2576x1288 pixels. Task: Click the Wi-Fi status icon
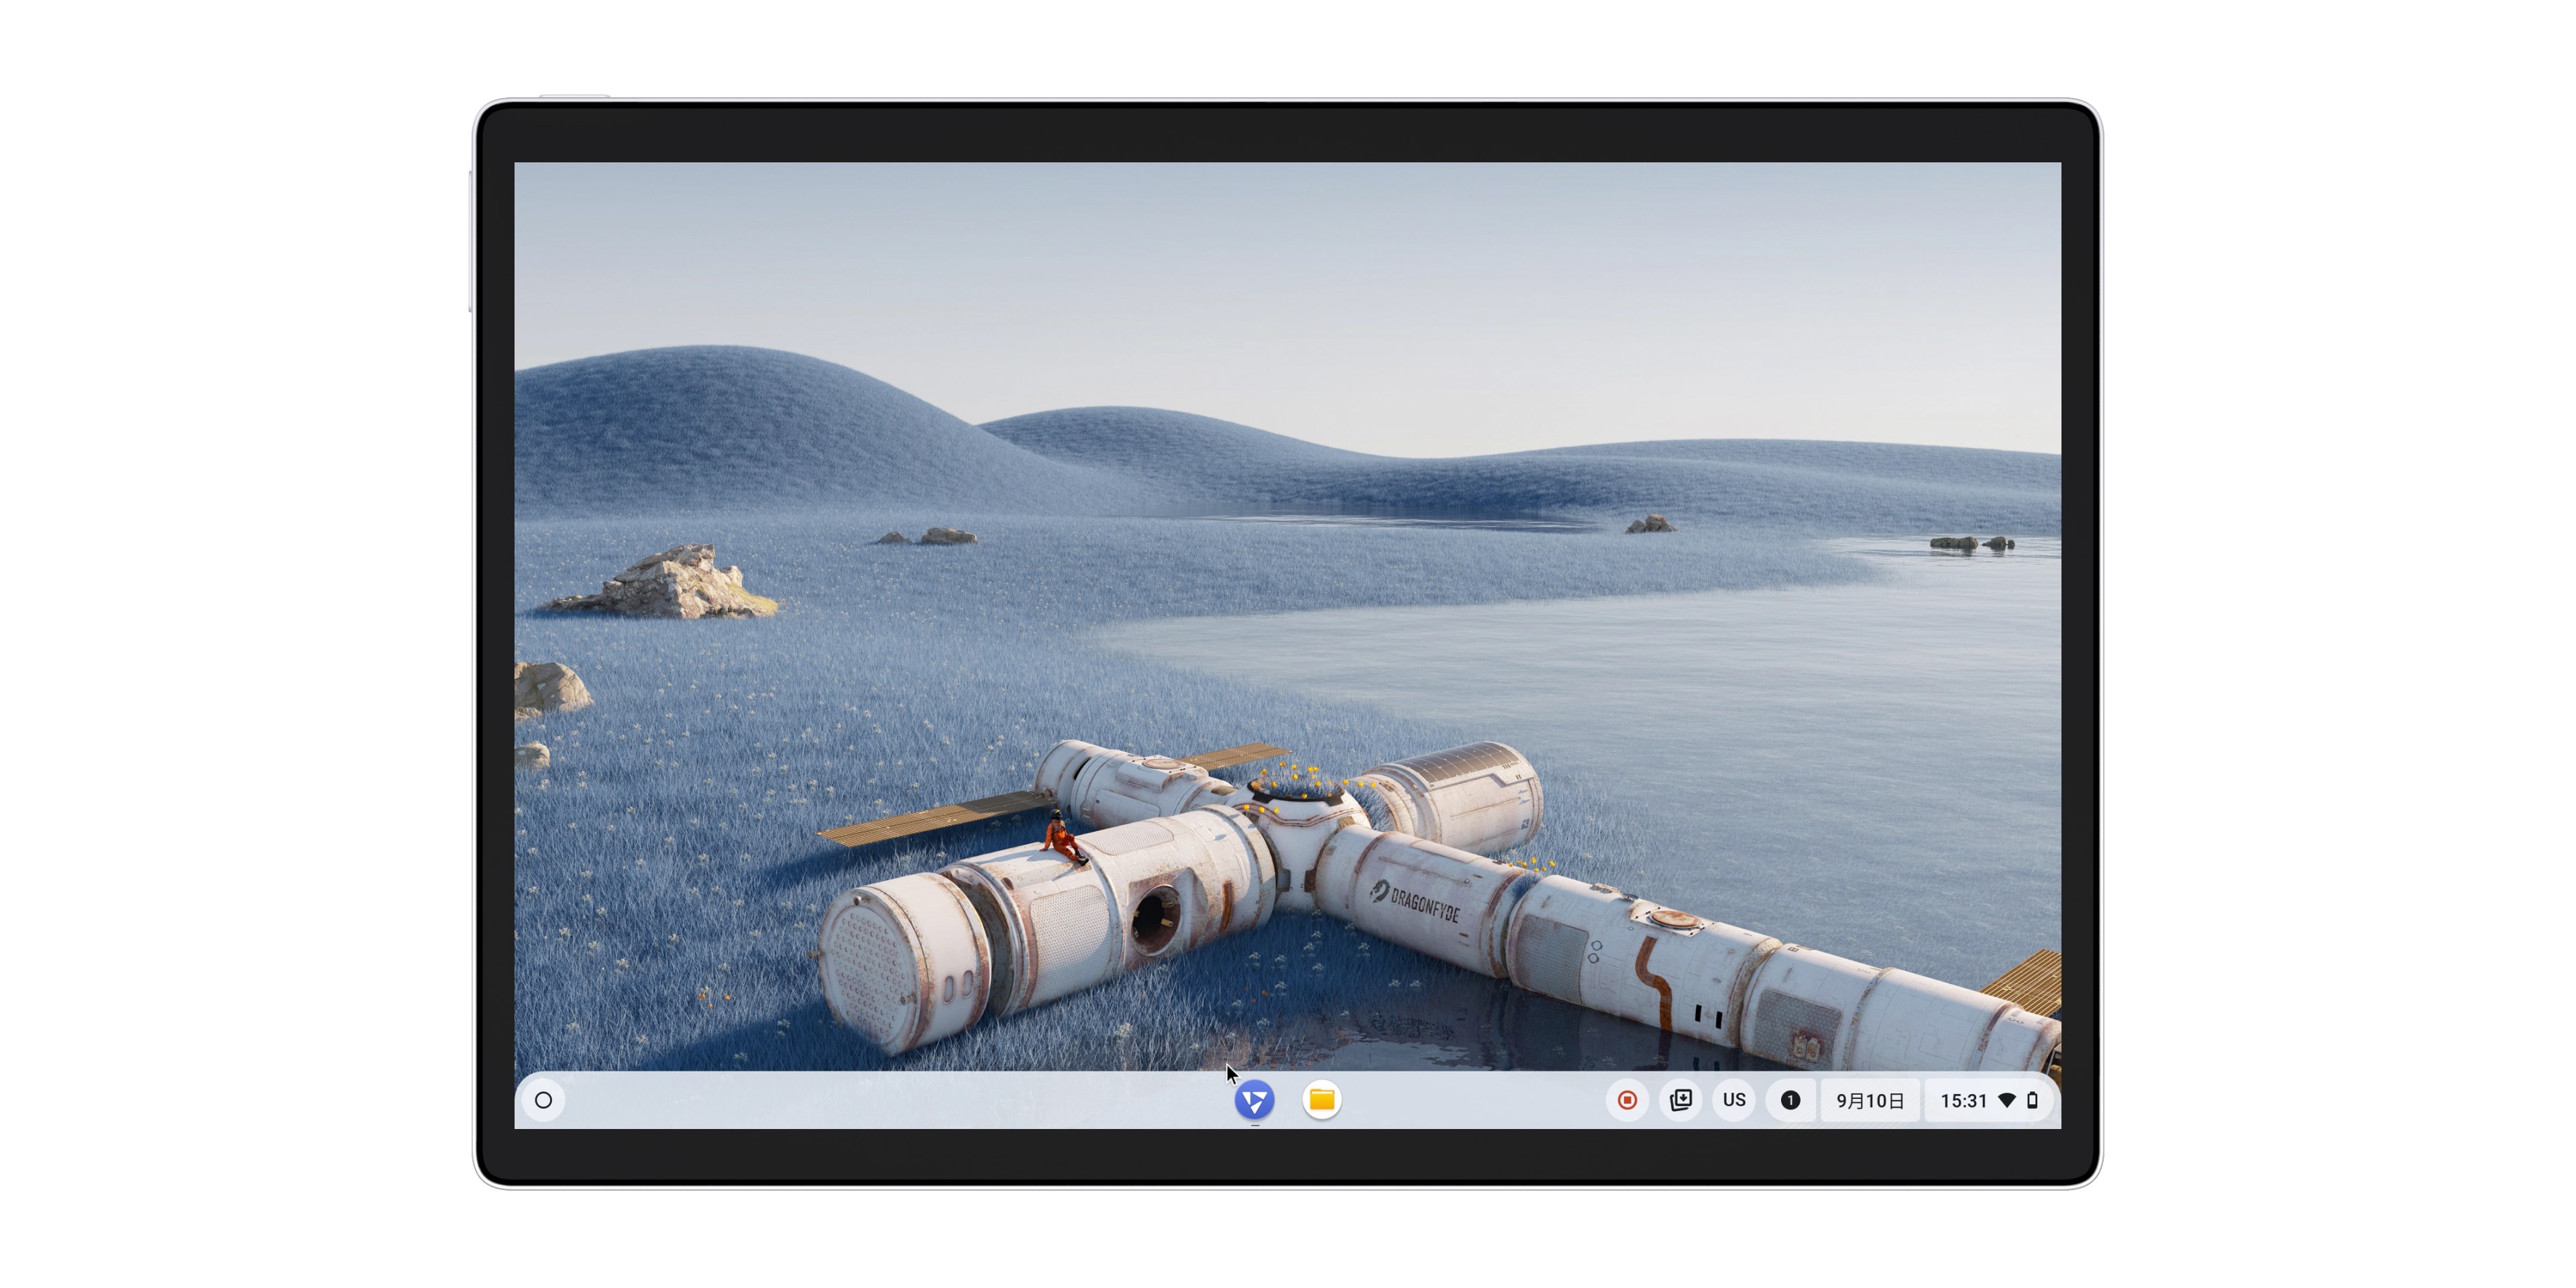[2007, 1100]
